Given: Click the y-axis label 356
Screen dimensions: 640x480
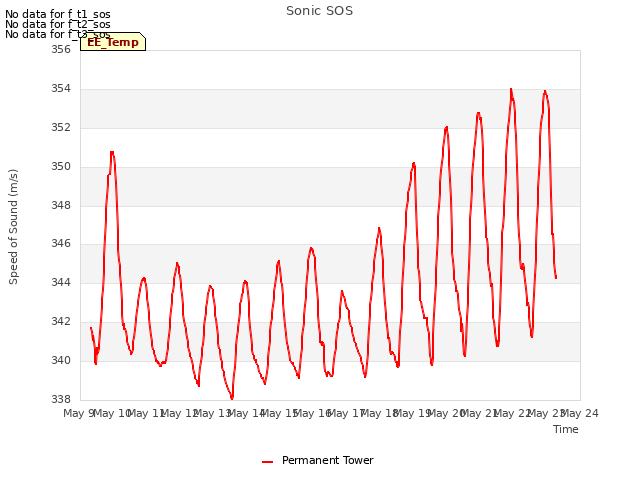Looking at the screenshot, I should 61,49.
